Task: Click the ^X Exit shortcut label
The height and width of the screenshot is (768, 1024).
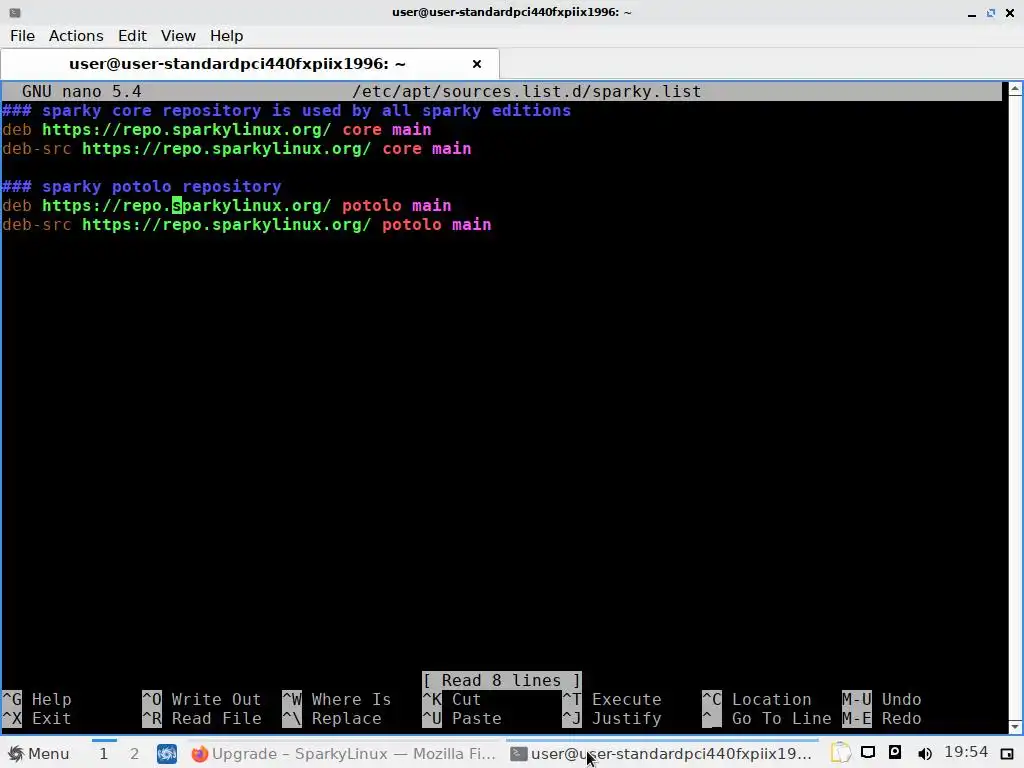Action: tap(37, 718)
